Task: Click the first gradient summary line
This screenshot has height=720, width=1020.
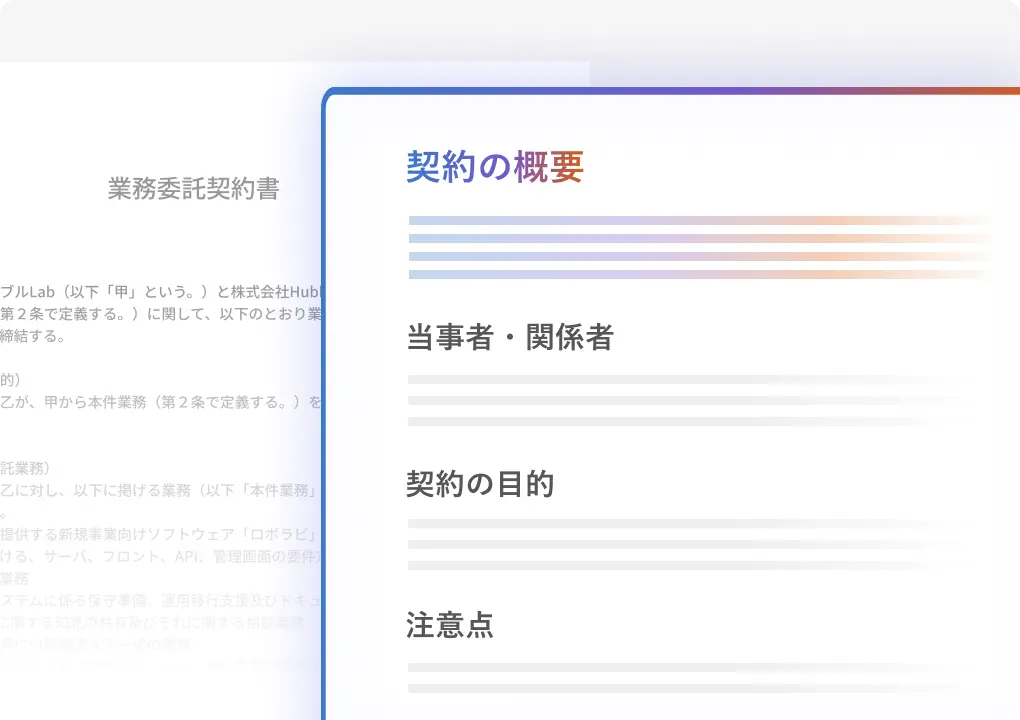Action: coord(700,221)
